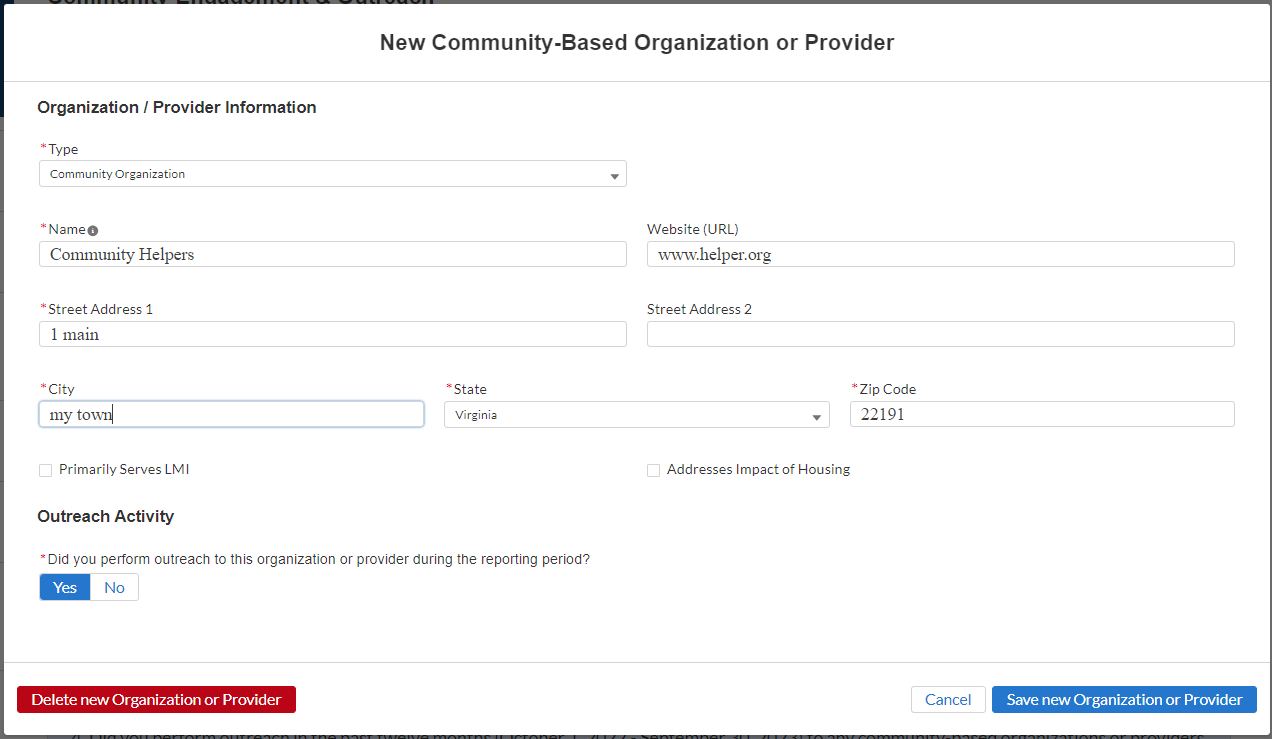Click the Street Address 1 field
The image size is (1272, 739).
332,334
